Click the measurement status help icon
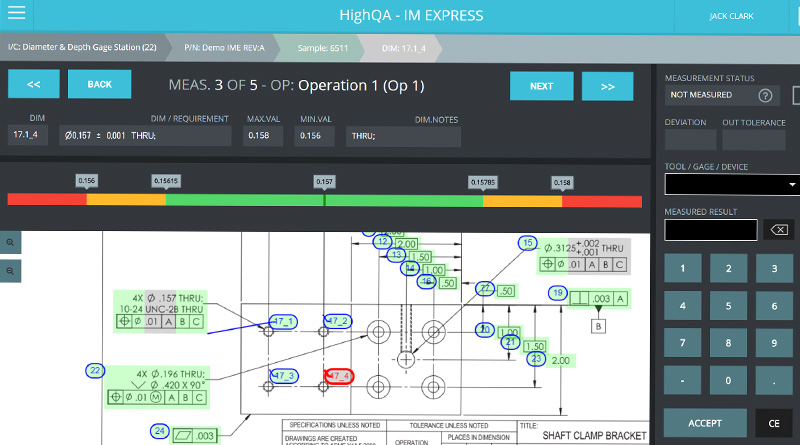 (765, 95)
